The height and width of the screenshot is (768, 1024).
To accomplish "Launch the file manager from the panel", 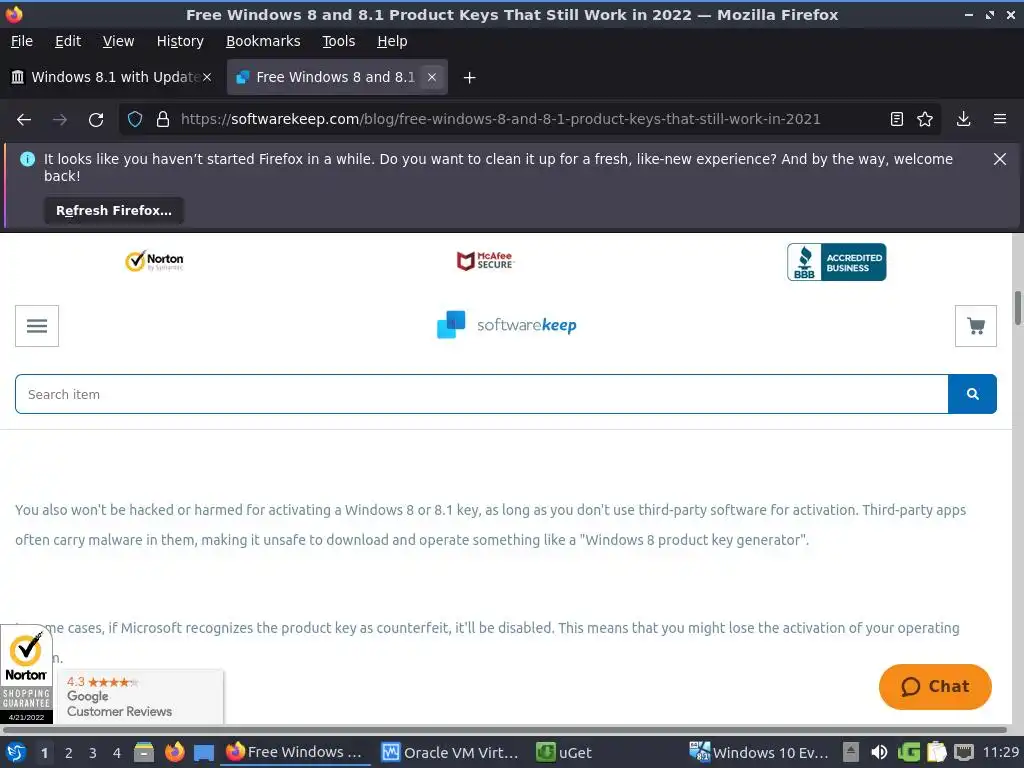I will 144,752.
